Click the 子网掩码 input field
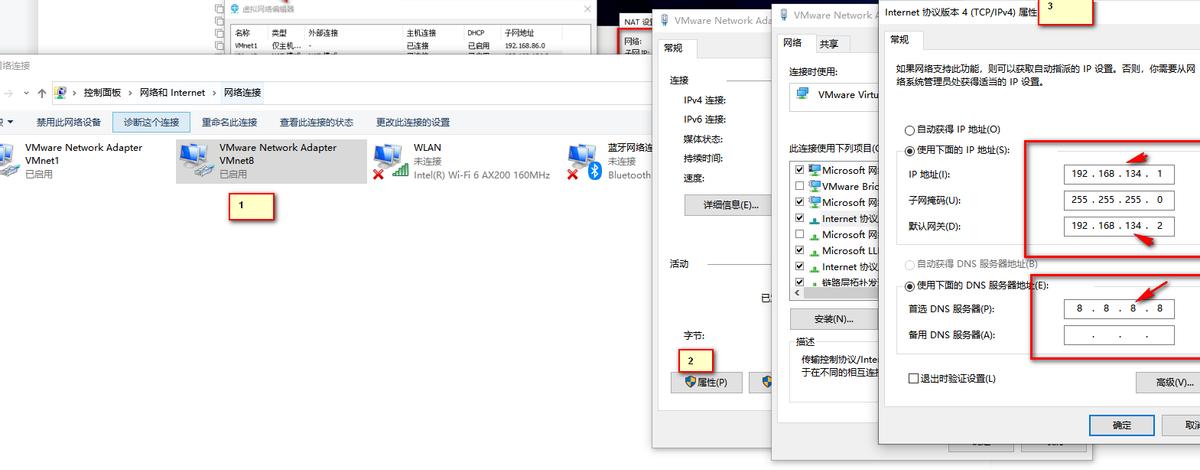The height and width of the screenshot is (470, 1200). point(1119,199)
